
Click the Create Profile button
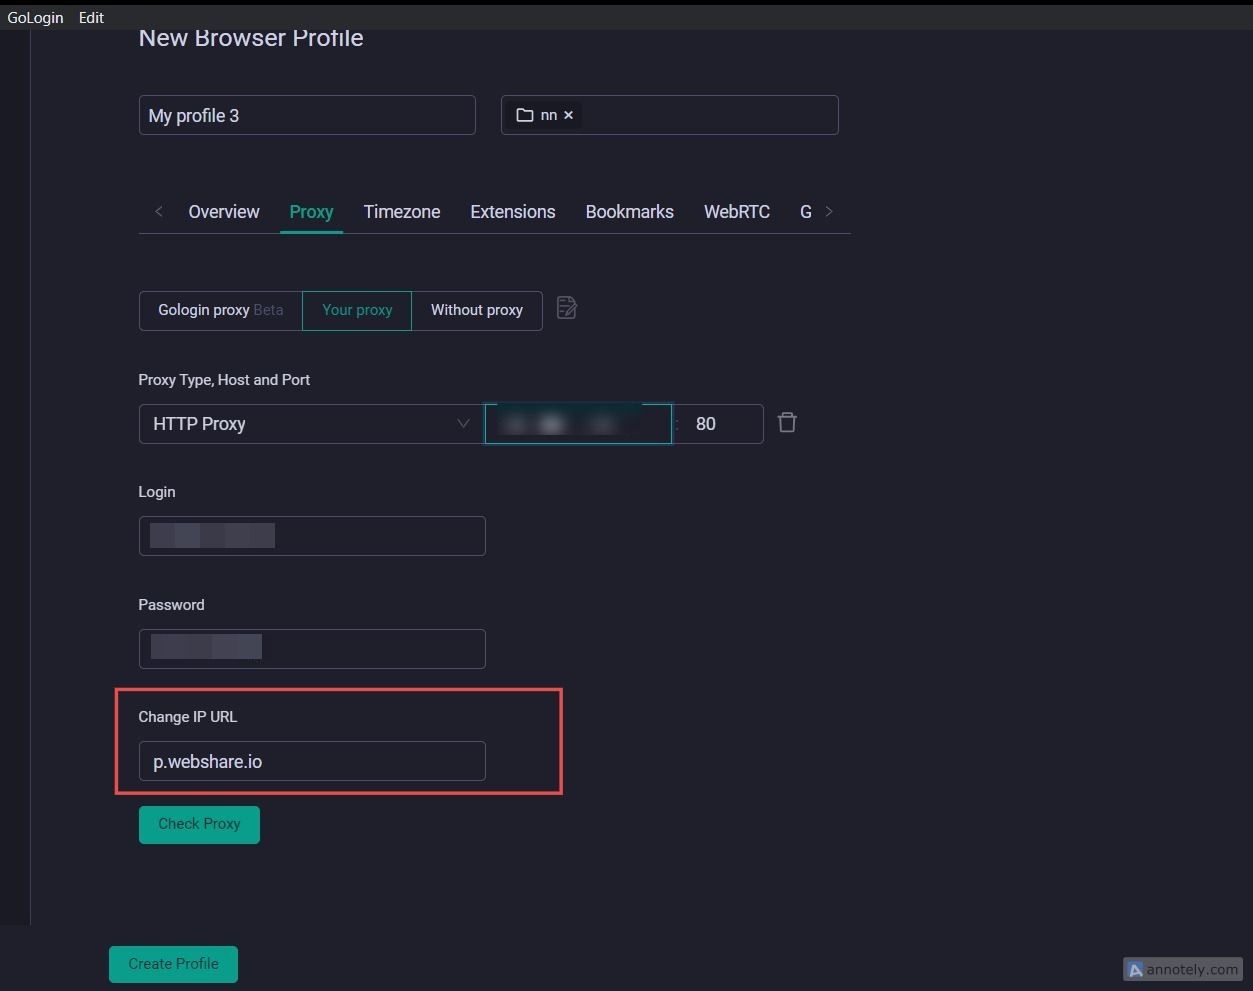[173, 964]
